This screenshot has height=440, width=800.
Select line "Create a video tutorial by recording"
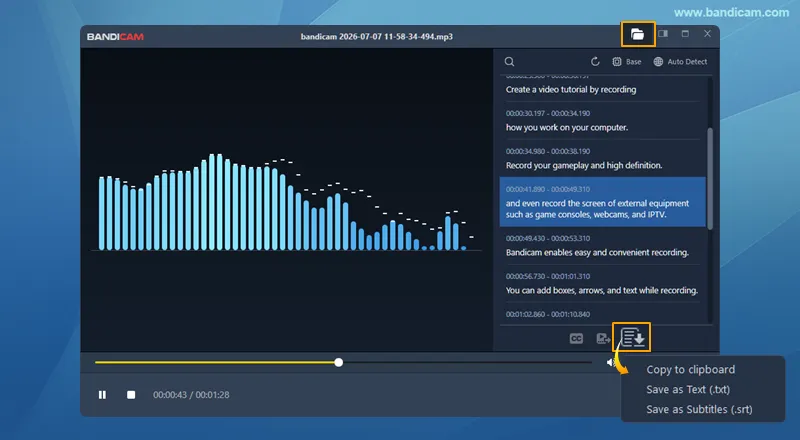571,89
